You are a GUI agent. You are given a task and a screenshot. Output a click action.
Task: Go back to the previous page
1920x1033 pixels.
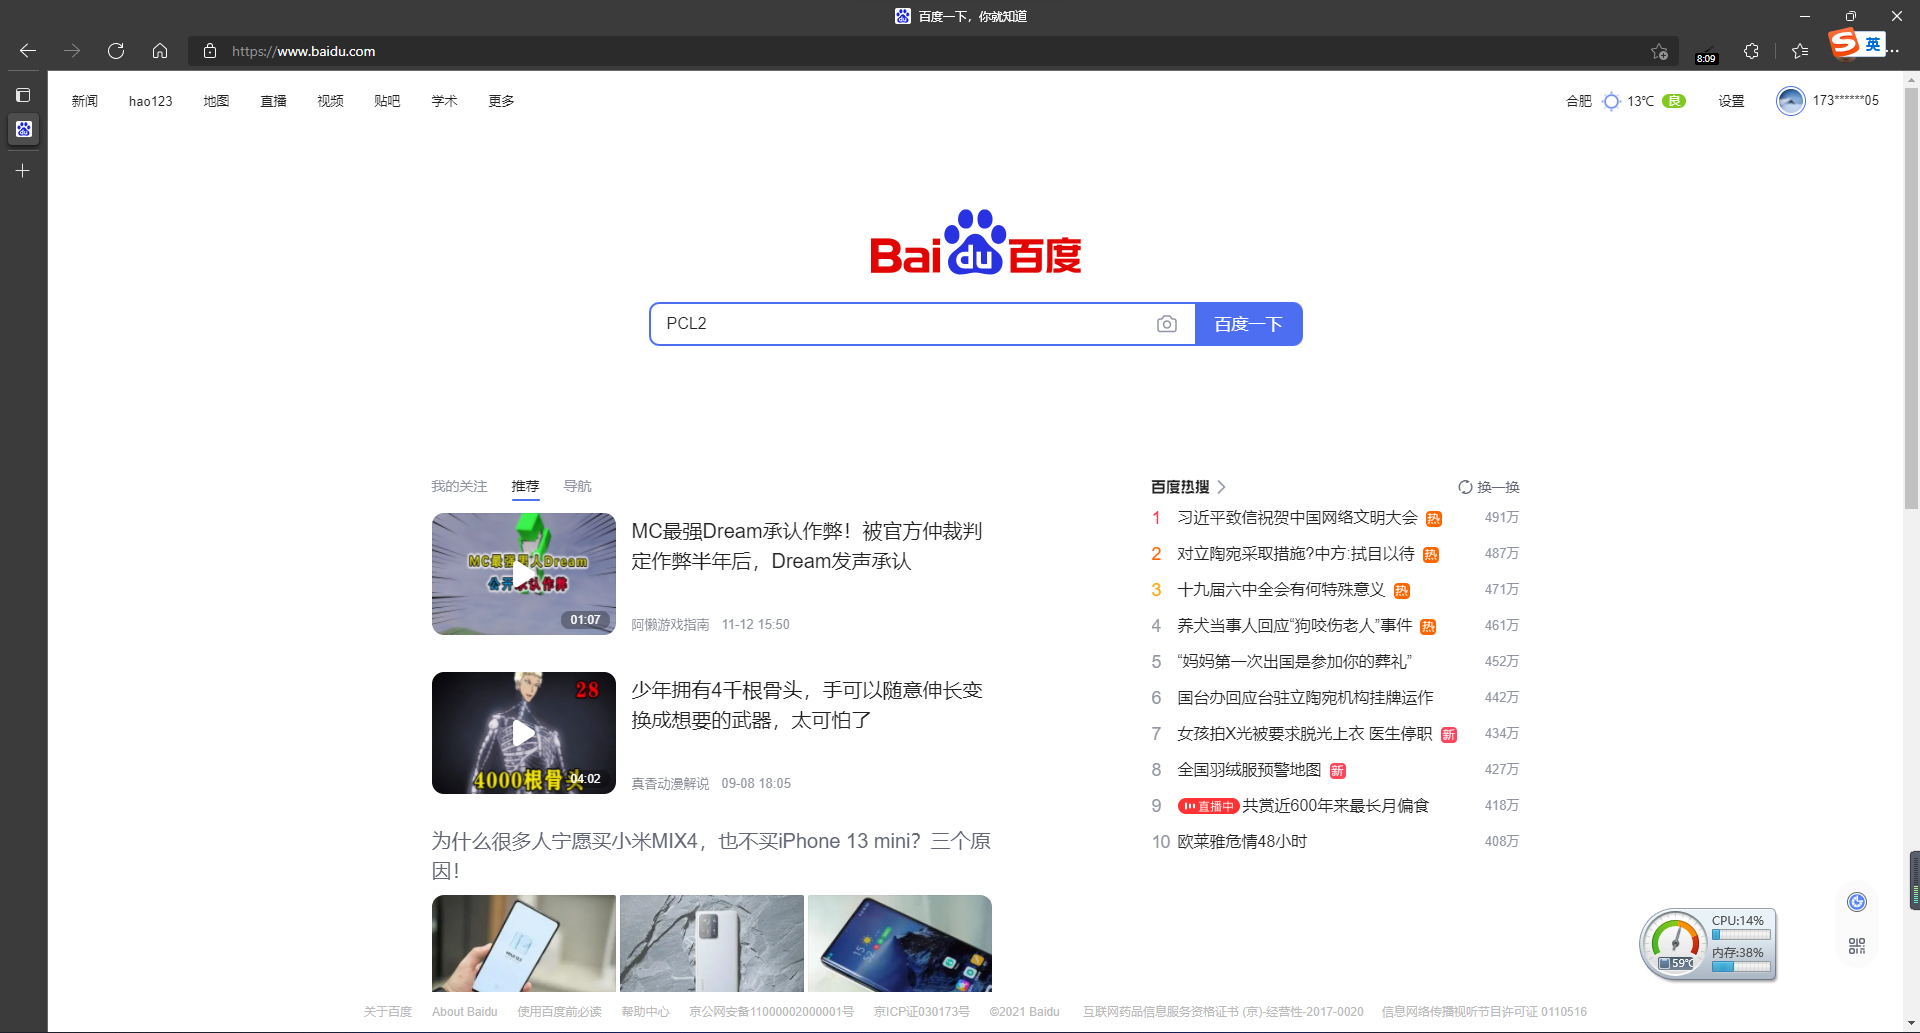click(28, 51)
